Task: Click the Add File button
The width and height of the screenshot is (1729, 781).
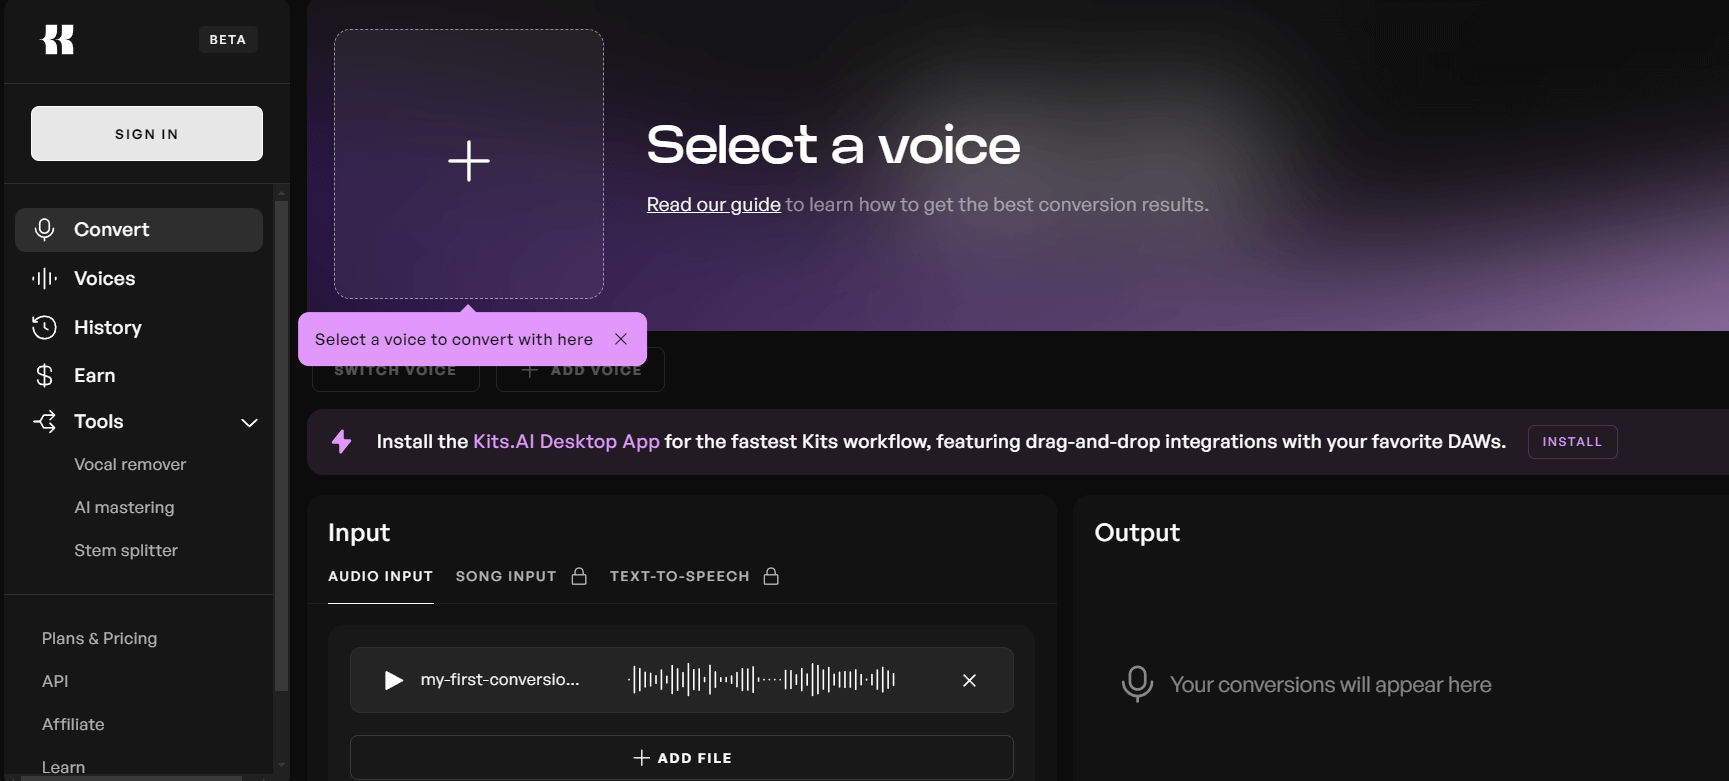Action: click(x=682, y=758)
